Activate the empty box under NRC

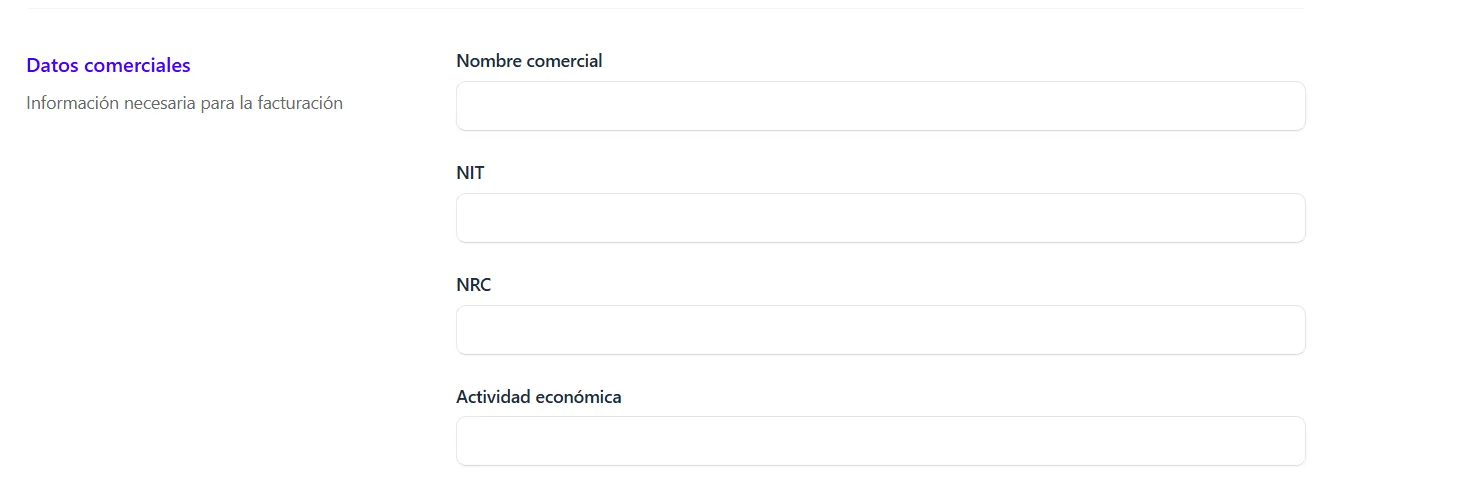tap(880, 330)
